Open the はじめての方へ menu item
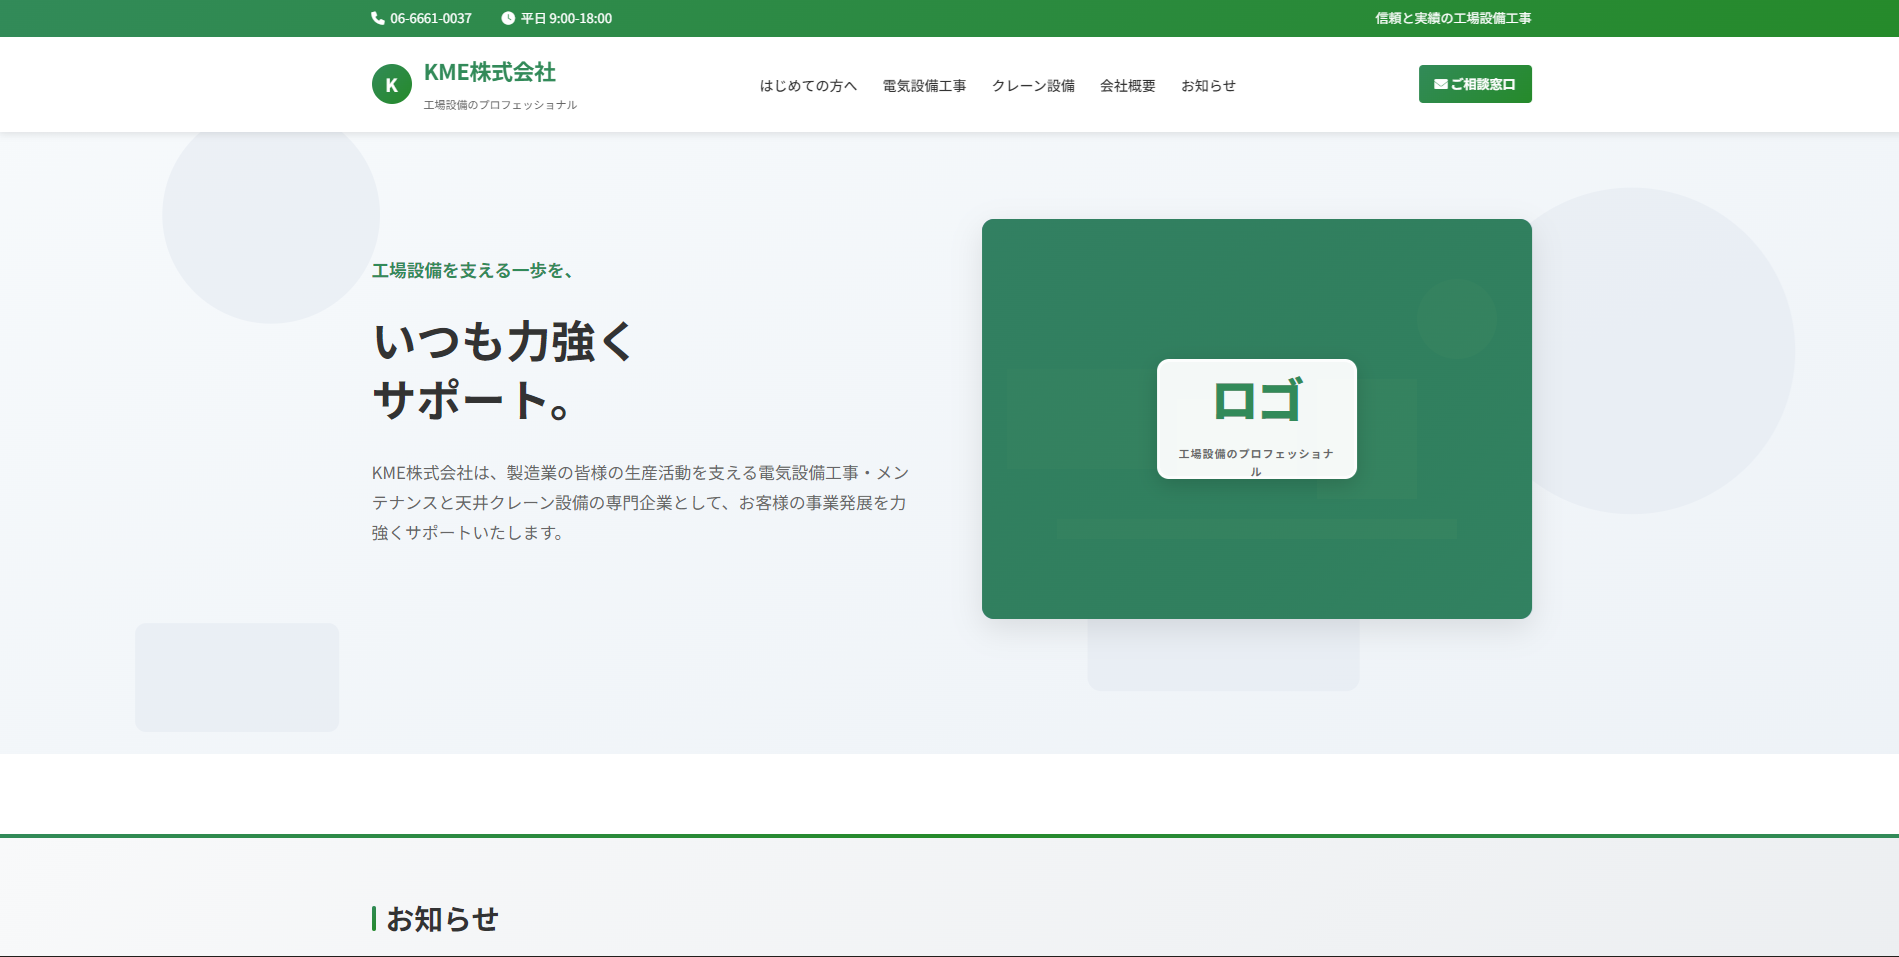The height and width of the screenshot is (957, 1899). coord(808,86)
